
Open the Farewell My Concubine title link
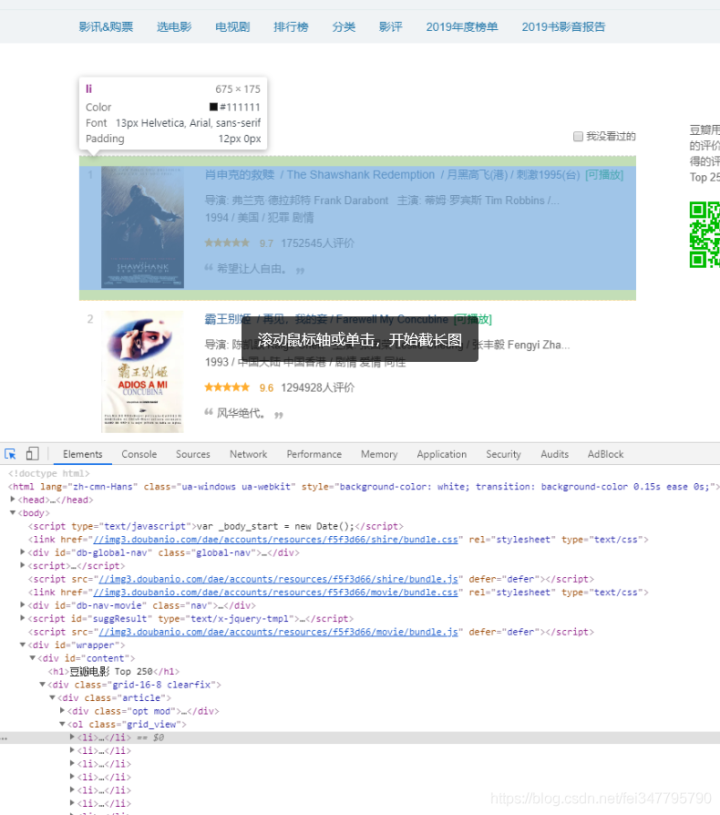point(326,319)
